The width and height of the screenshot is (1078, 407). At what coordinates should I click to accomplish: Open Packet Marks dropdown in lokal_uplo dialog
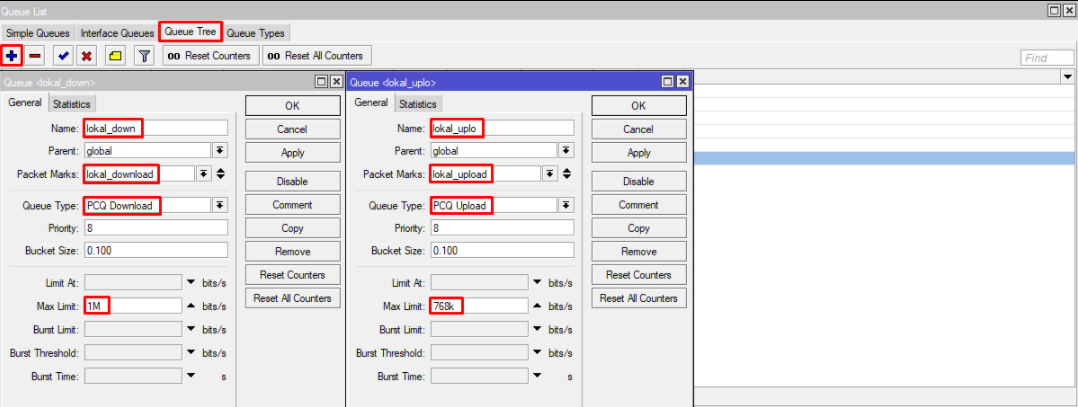point(550,174)
